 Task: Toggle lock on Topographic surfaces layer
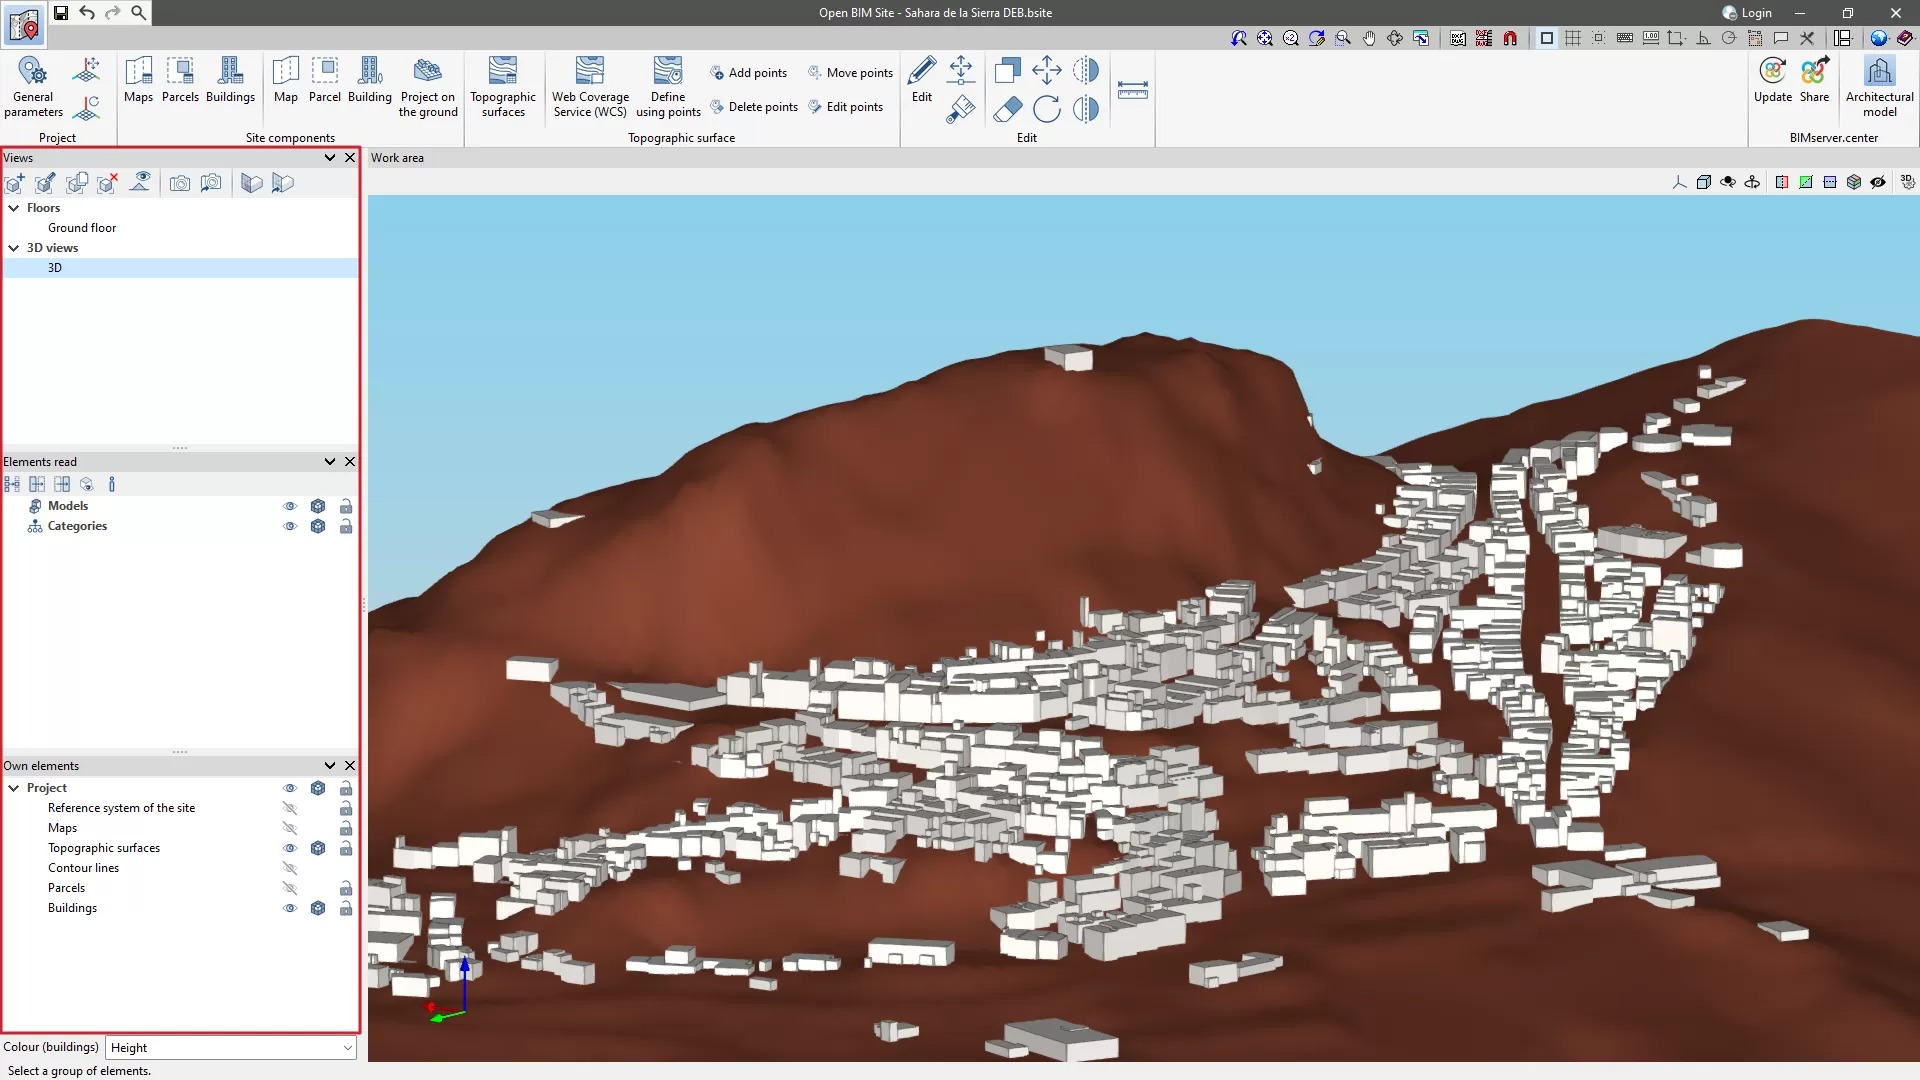pos(346,848)
